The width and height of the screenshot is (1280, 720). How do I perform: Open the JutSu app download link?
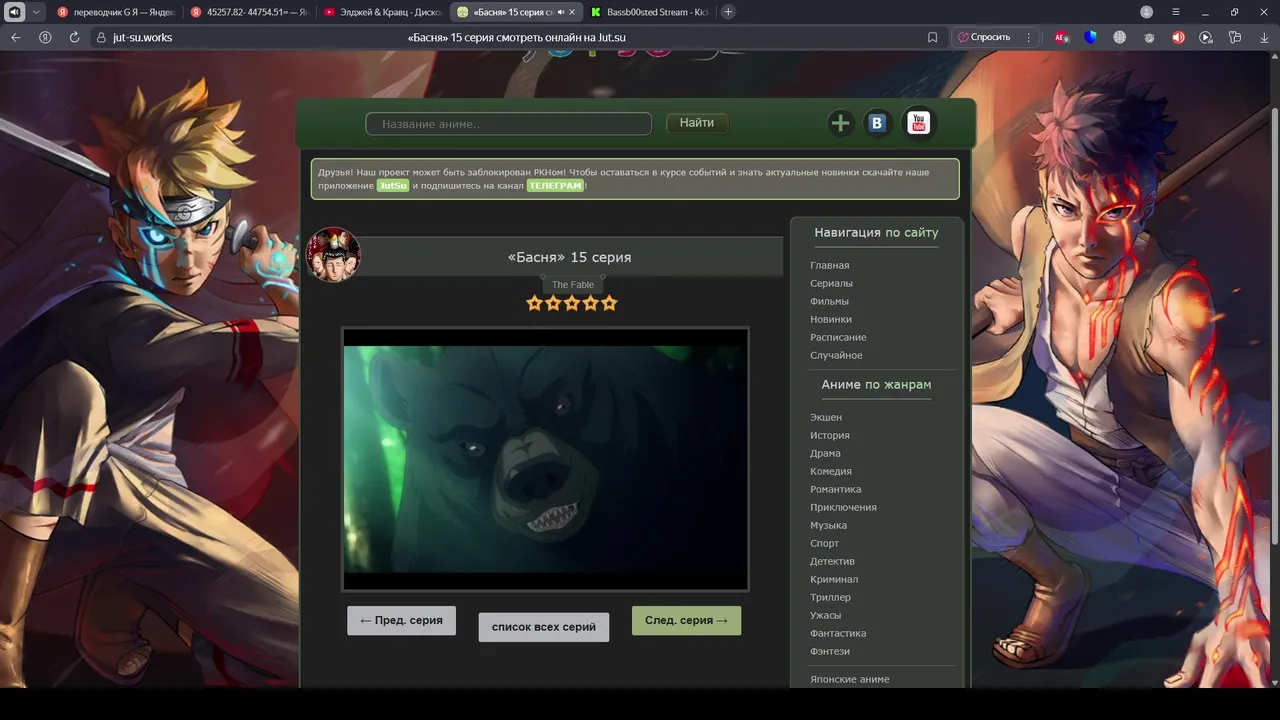pyautogui.click(x=393, y=186)
